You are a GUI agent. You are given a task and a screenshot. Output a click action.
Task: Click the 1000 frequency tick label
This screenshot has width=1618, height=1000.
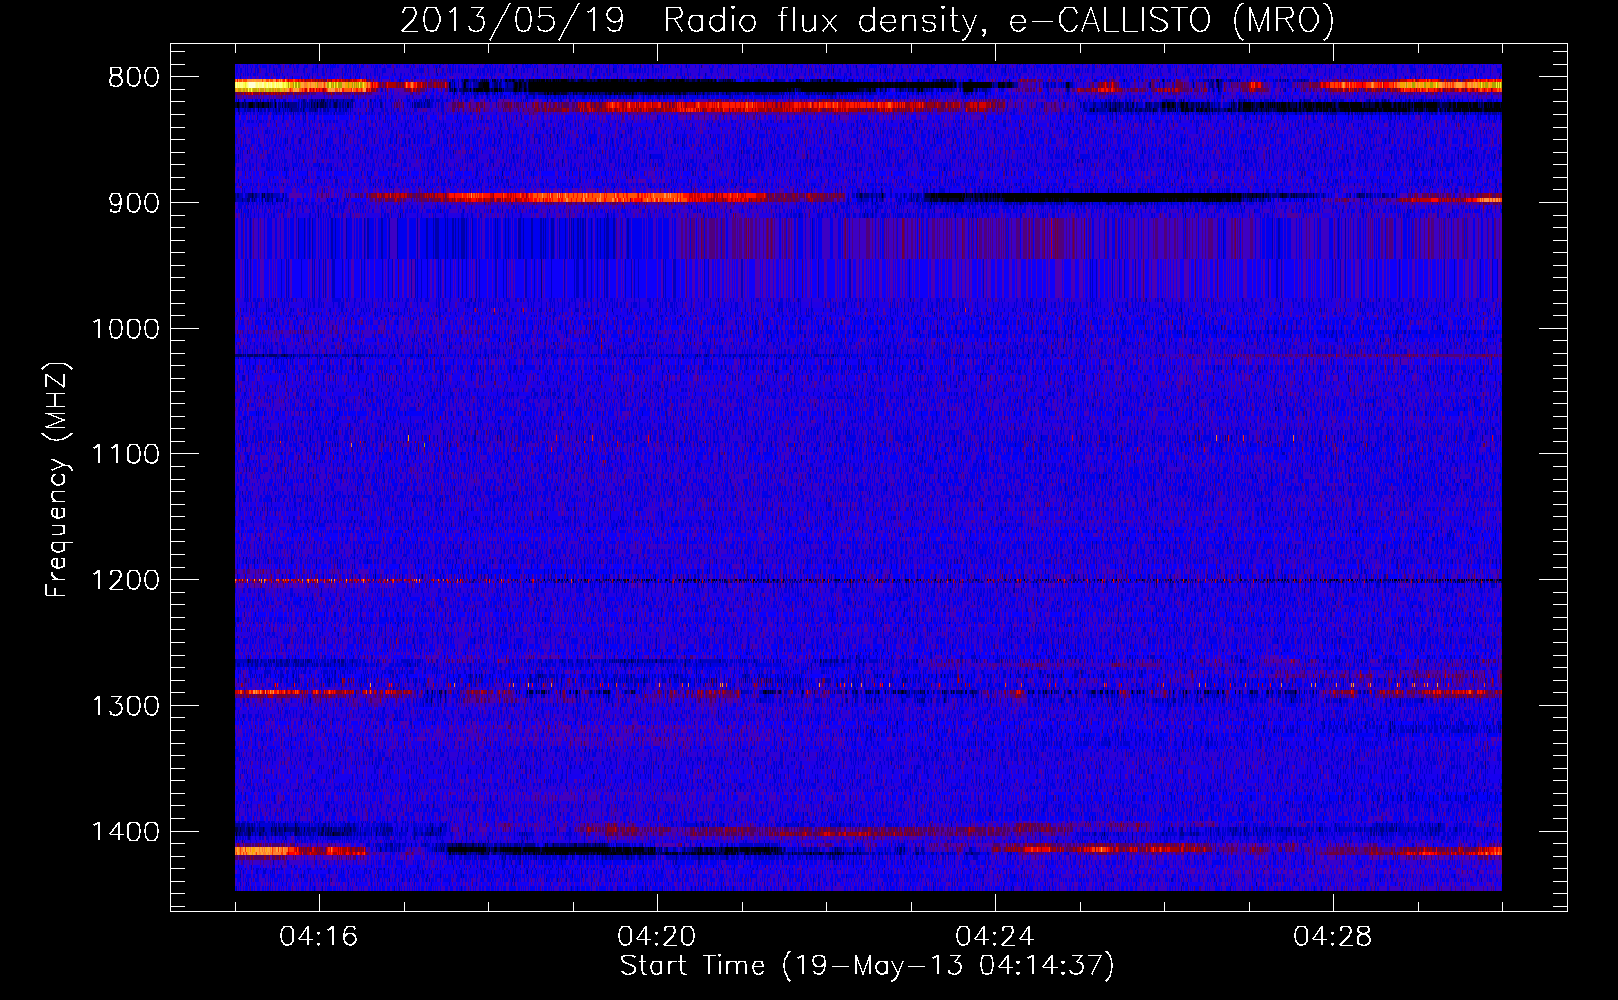[125, 329]
